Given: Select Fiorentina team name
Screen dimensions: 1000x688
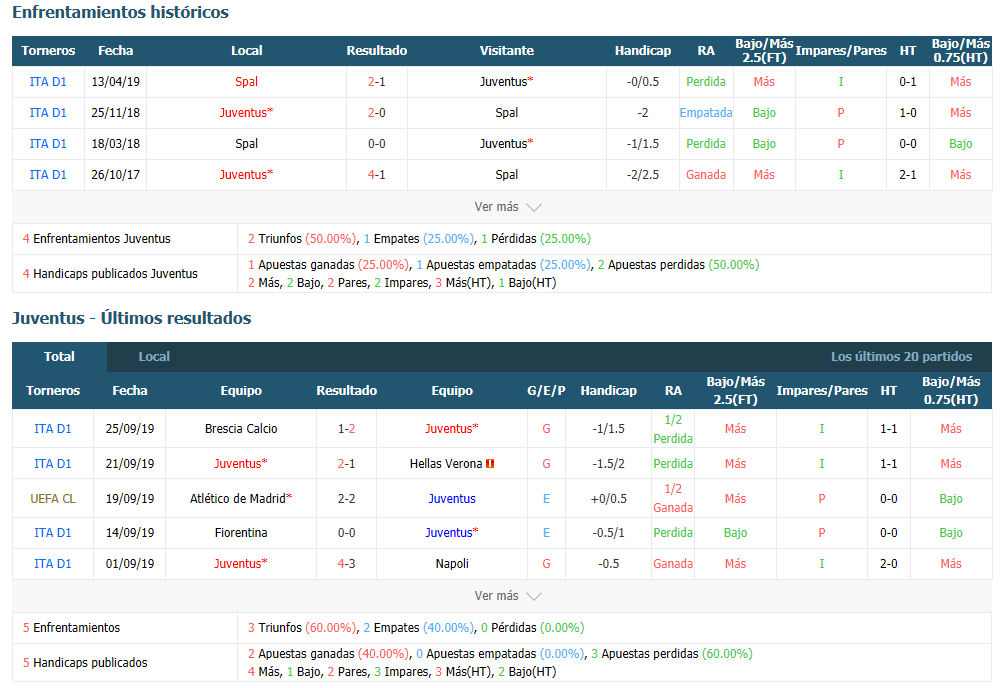Looking at the screenshot, I should pos(241,532).
